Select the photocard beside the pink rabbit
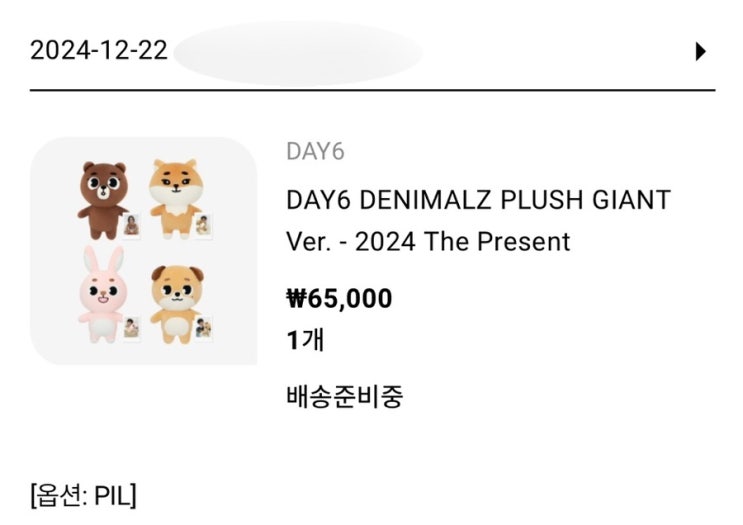Viewport: 743px width, 525px height. click(x=131, y=328)
